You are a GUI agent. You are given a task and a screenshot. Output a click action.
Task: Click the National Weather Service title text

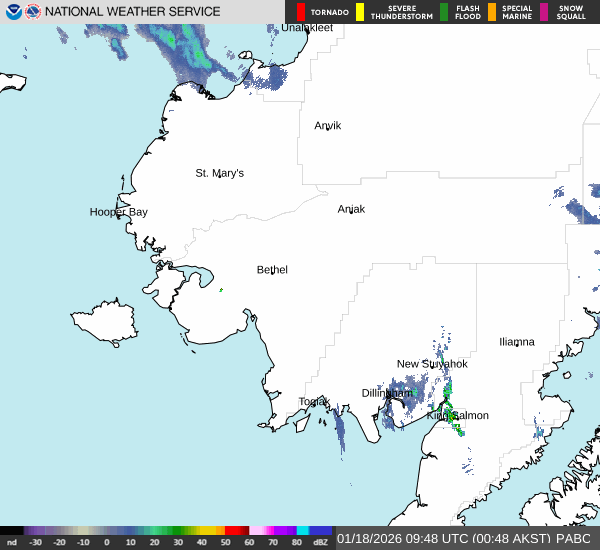point(133,12)
